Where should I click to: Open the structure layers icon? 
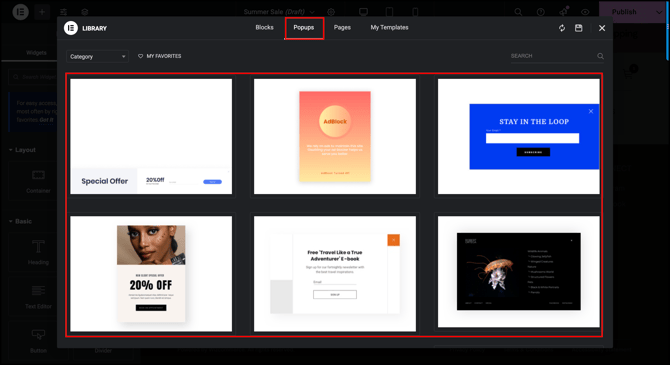[85, 12]
